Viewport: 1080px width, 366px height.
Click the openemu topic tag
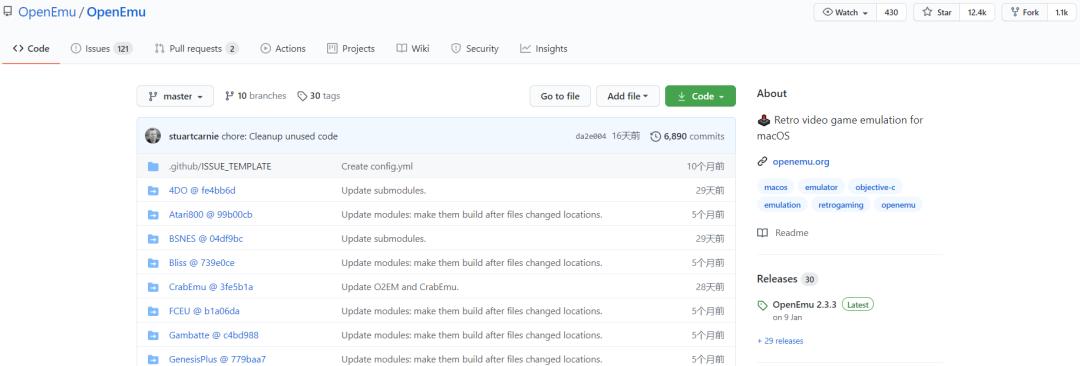(x=898, y=205)
